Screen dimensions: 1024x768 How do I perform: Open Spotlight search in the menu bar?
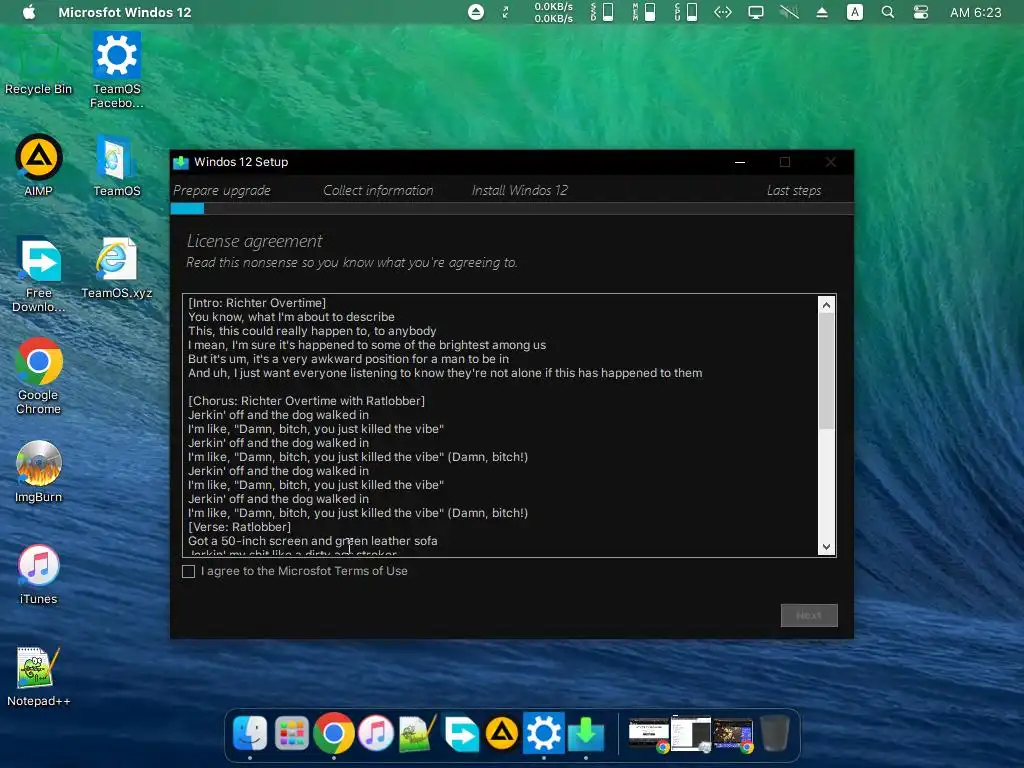coord(888,12)
